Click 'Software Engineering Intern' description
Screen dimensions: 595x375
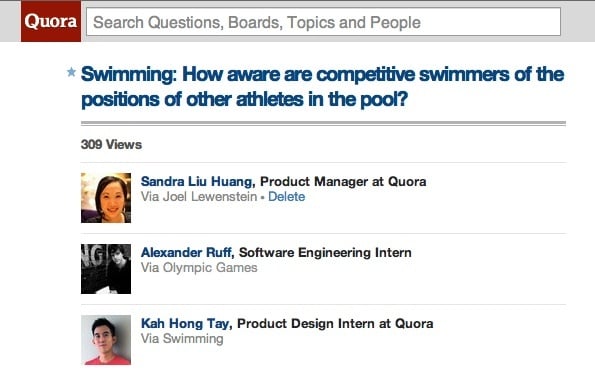[325, 252]
